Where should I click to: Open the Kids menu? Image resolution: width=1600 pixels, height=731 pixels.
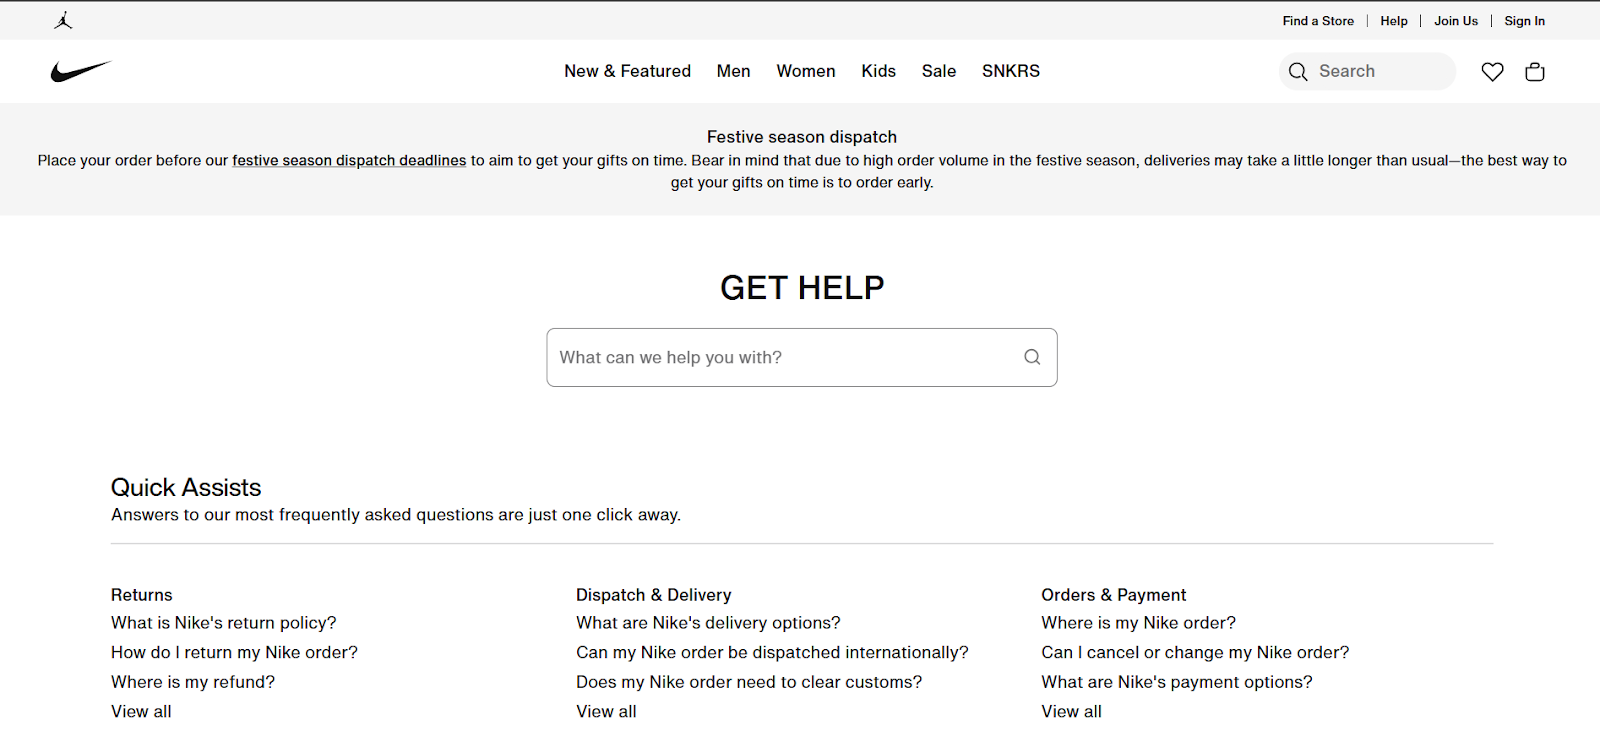click(x=878, y=71)
